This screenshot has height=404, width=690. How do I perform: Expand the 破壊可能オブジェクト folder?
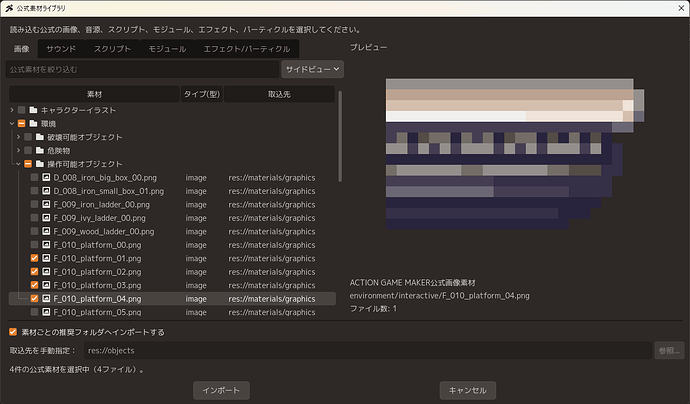pos(18,137)
